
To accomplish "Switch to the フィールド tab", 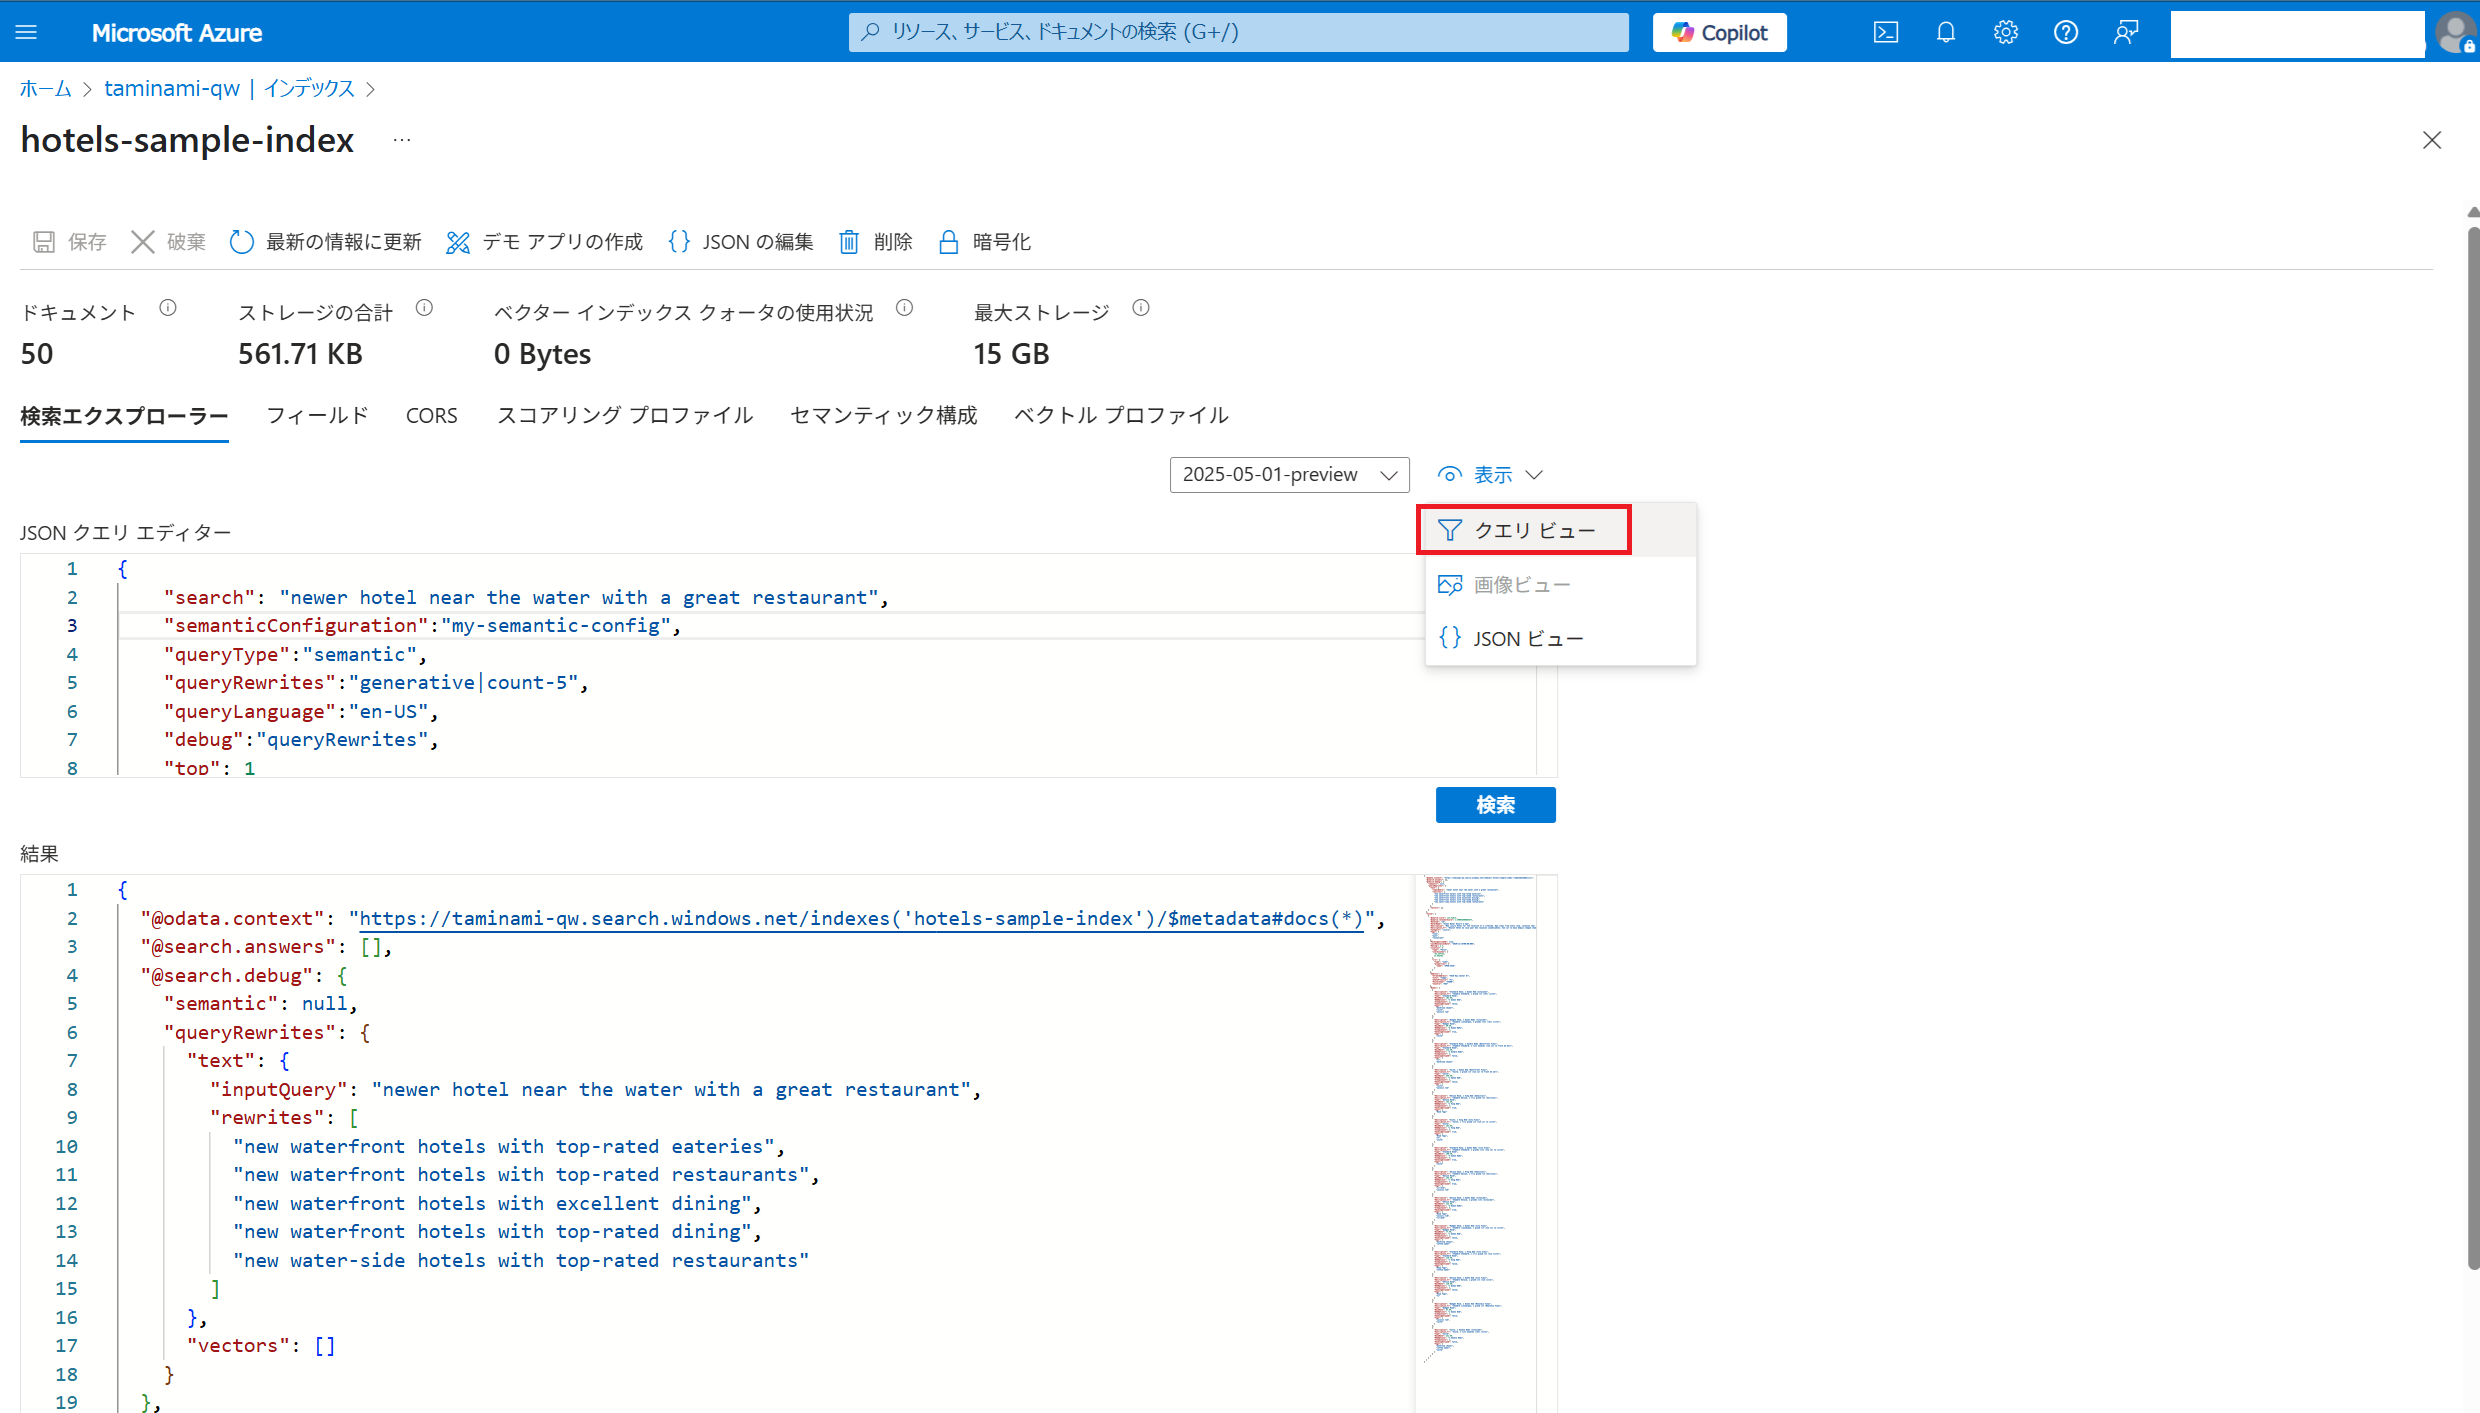I will tap(317, 415).
